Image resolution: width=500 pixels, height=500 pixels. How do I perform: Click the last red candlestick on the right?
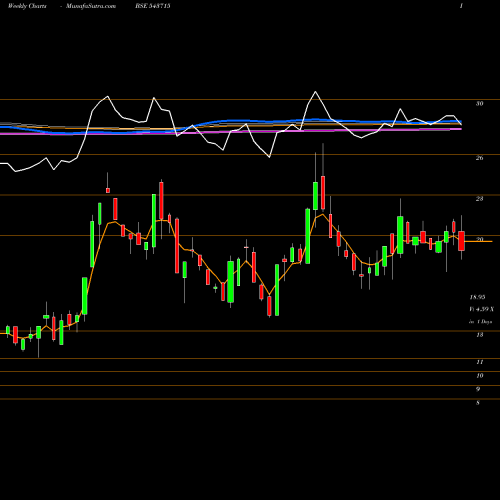coord(461,241)
